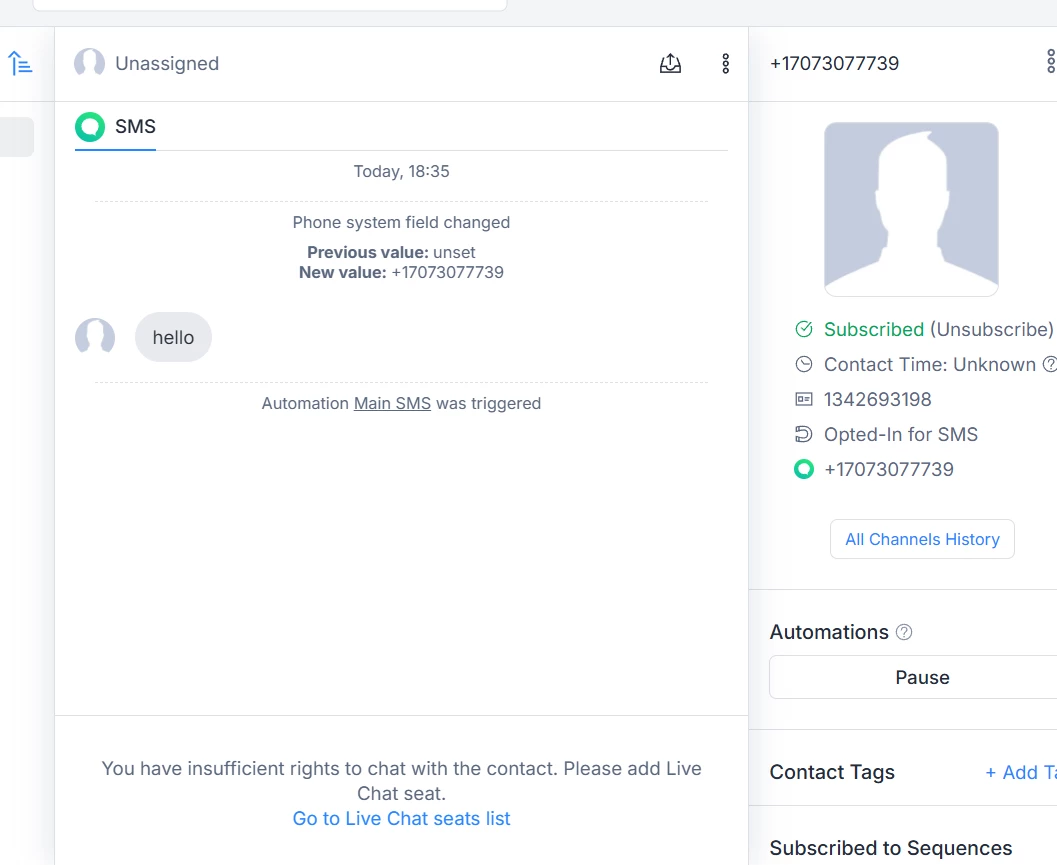Screen dimensions: 1057x865
Task: Click the Automations help question mark icon
Action: [x=904, y=632]
